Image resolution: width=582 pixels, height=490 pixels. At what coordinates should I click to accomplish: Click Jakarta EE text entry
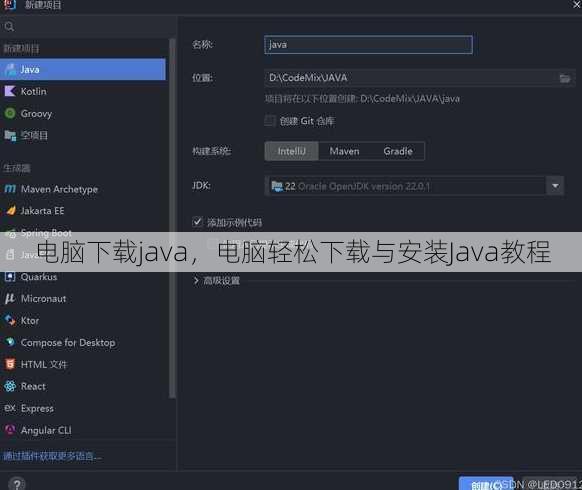pos(42,211)
